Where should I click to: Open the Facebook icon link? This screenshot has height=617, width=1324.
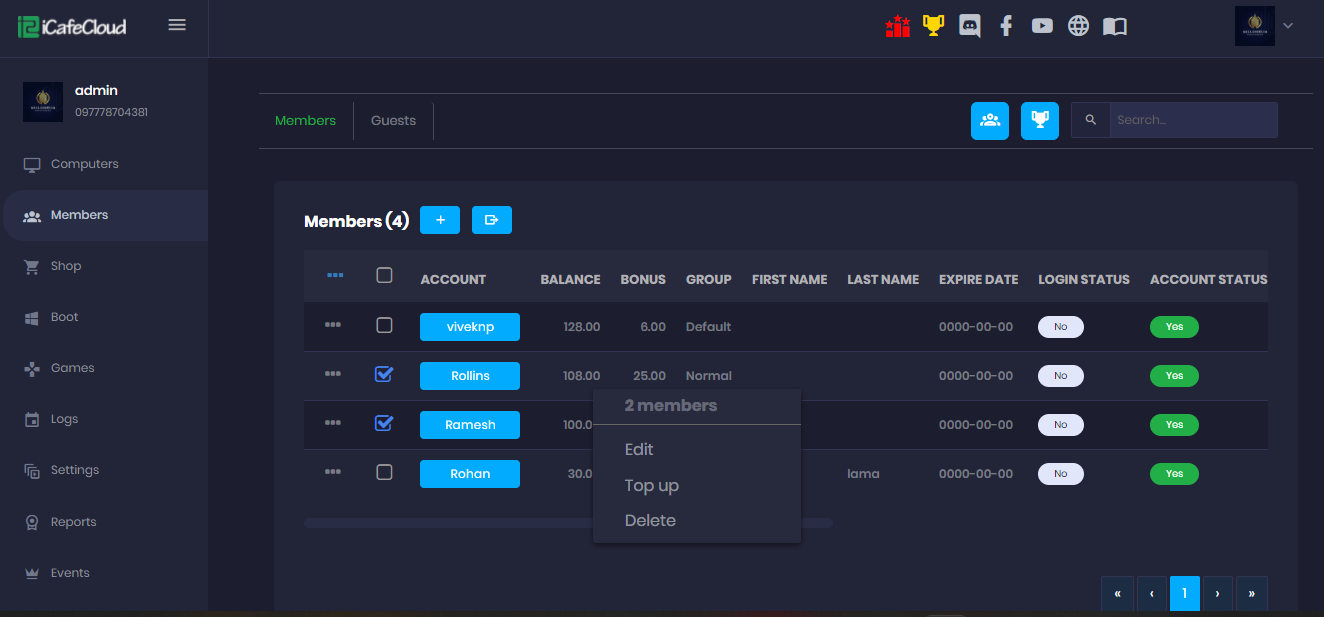click(1006, 26)
